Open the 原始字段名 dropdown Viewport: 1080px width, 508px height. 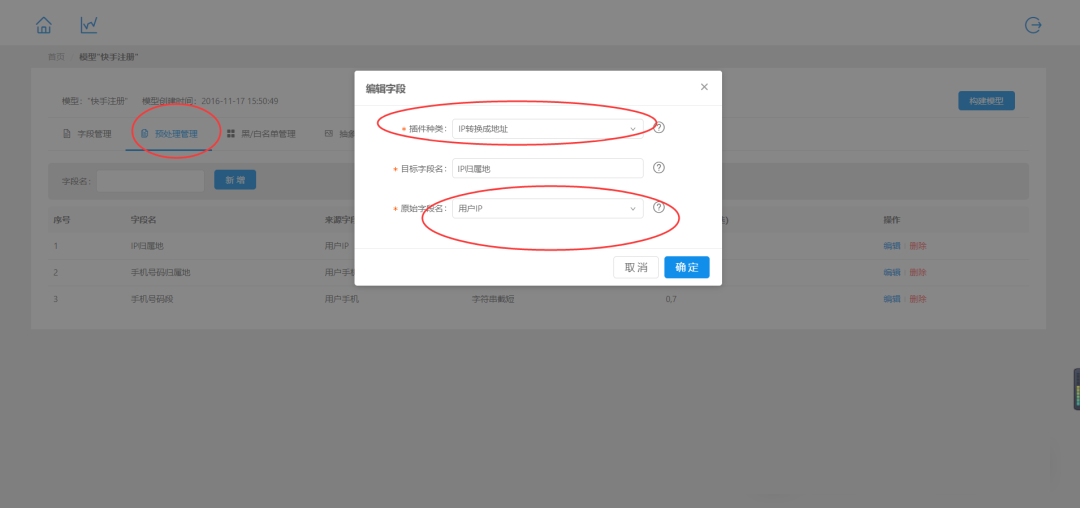tap(548, 209)
